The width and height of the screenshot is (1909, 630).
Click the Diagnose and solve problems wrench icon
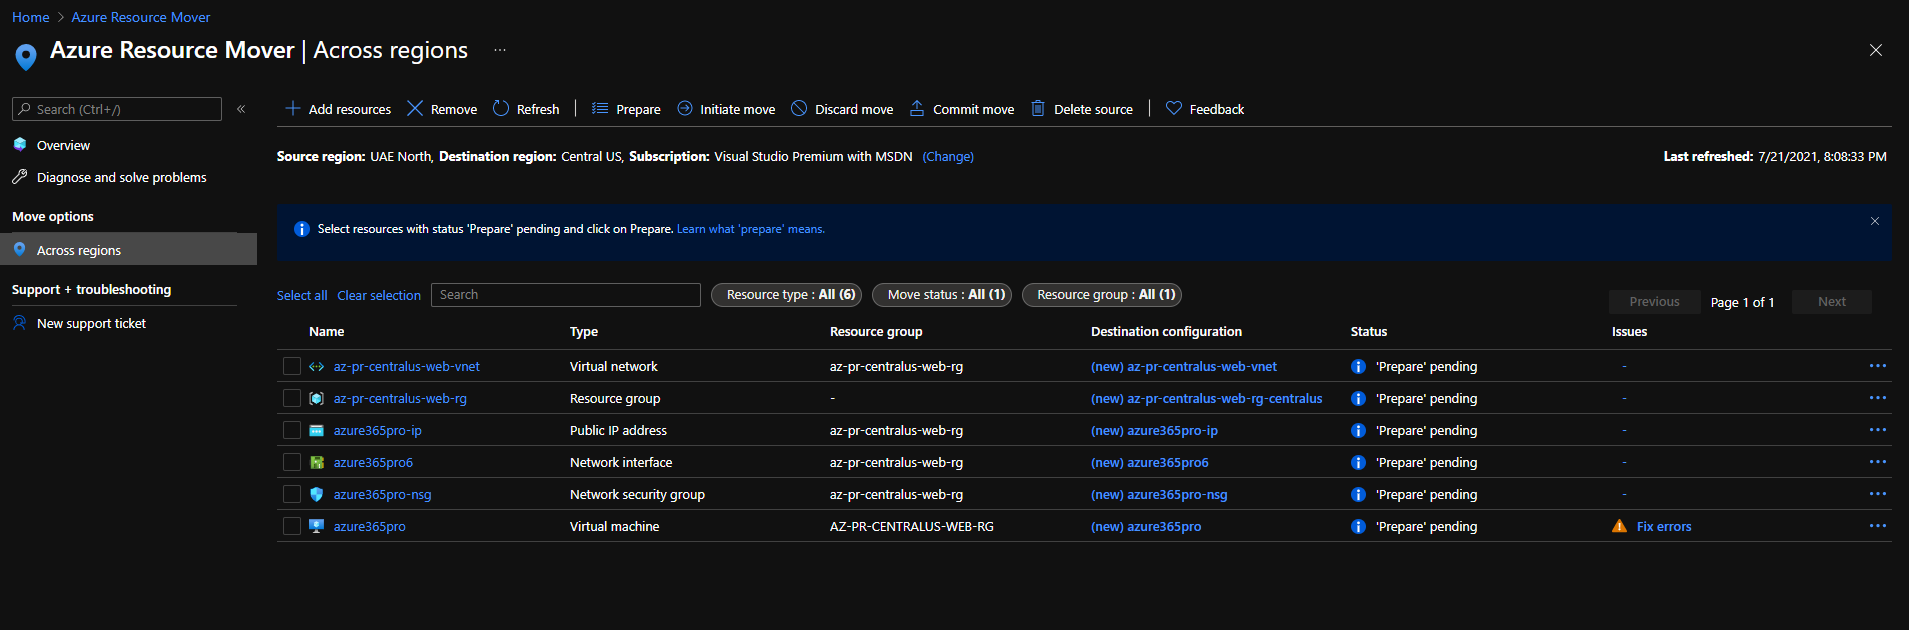20,176
